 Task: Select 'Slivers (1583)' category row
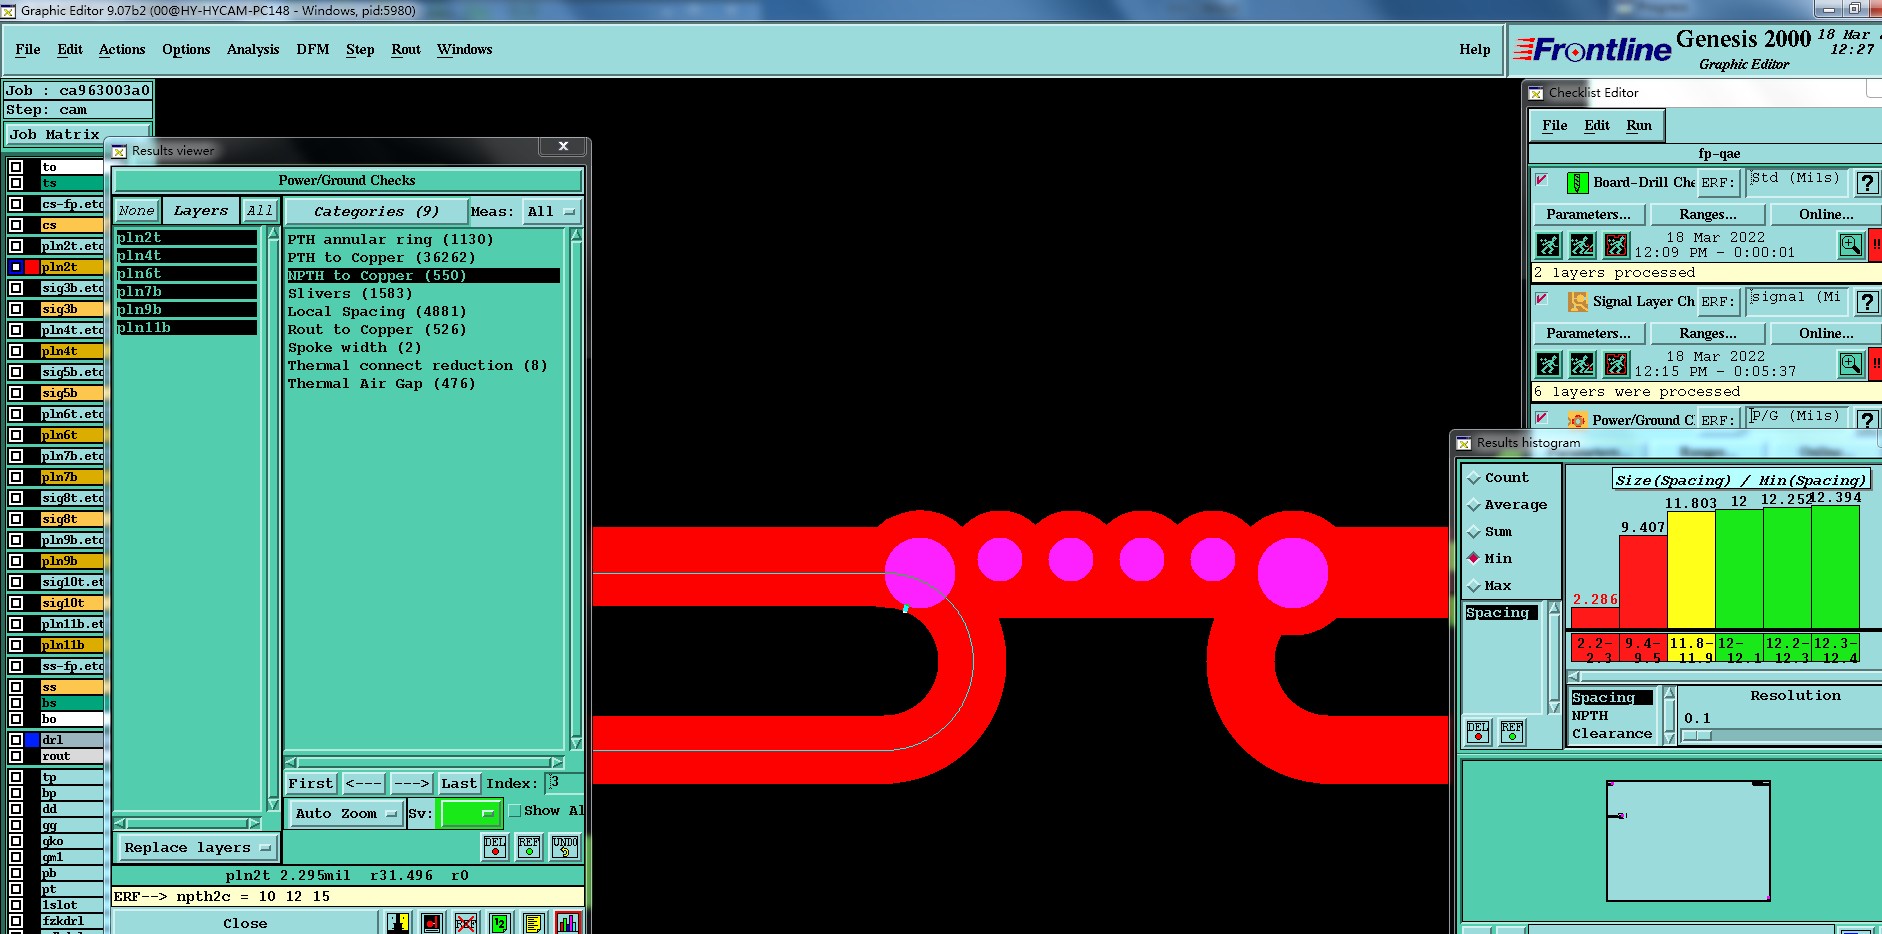click(x=423, y=294)
